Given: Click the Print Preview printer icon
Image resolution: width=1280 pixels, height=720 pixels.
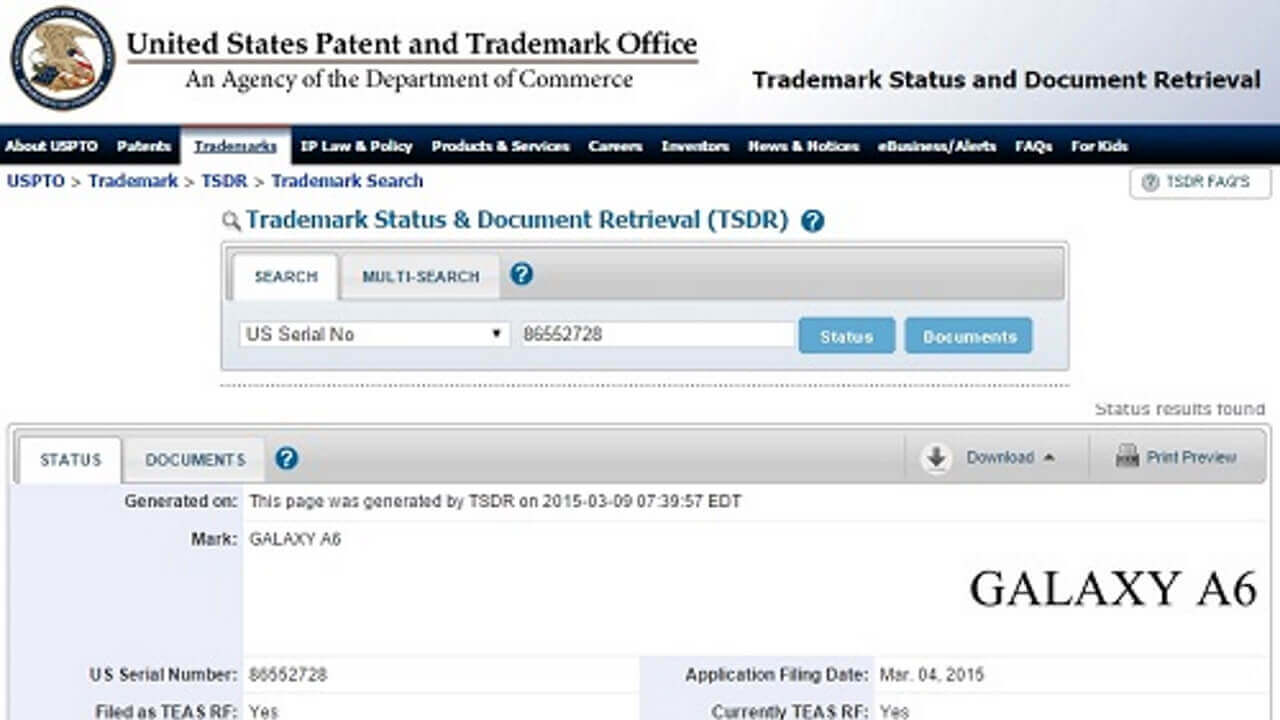Looking at the screenshot, I should tap(1127, 457).
